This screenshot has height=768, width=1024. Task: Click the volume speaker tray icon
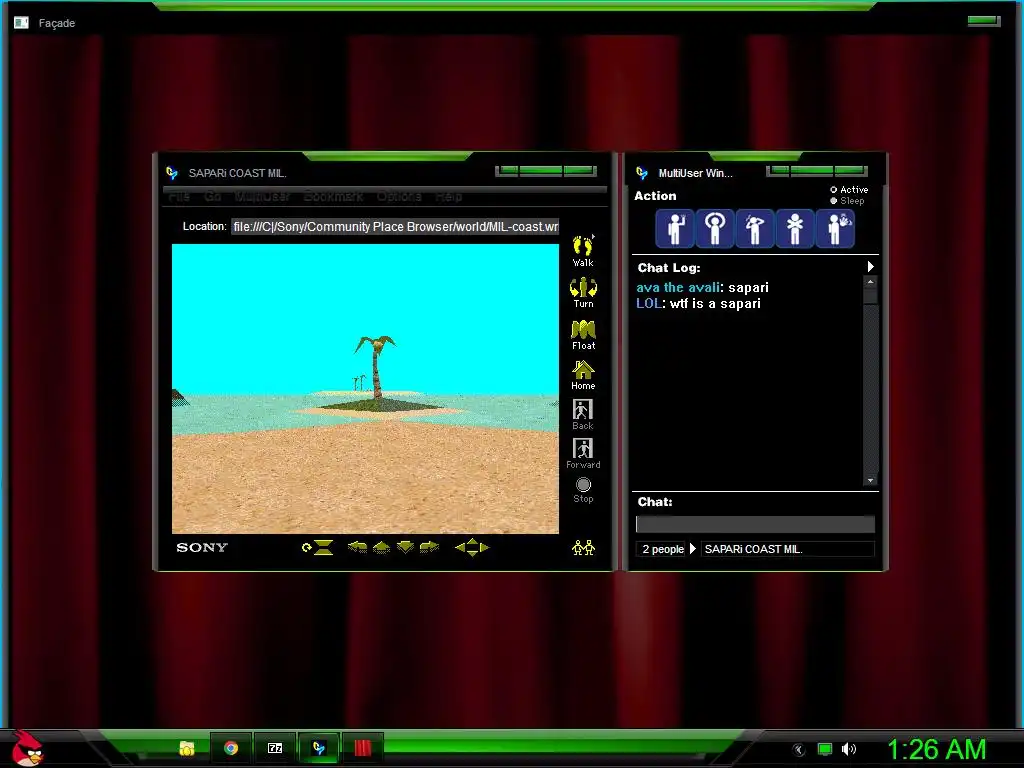point(848,749)
